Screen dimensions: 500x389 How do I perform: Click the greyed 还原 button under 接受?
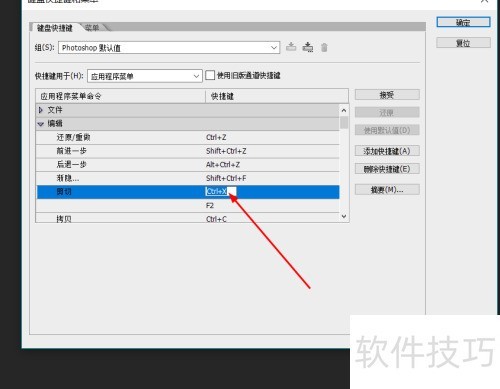[x=387, y=112]
